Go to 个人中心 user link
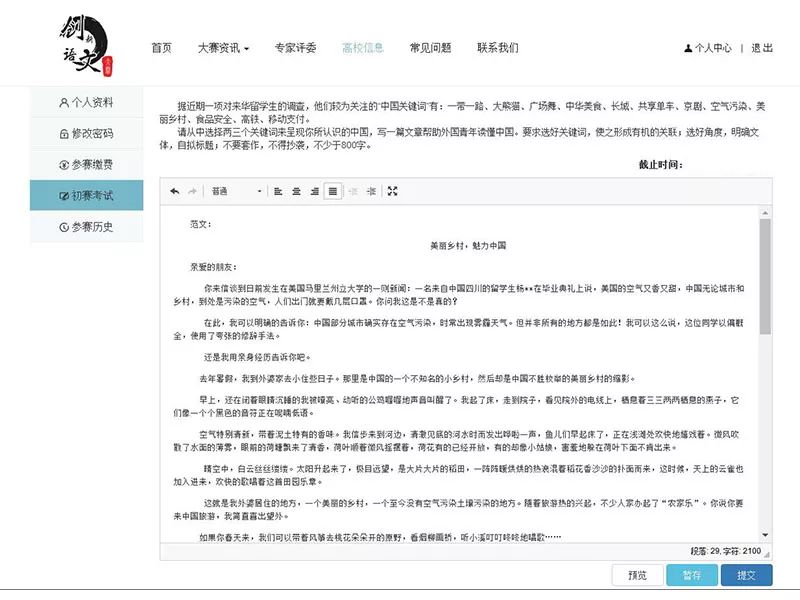Image resolution: width=800 pixels, height=600 pixels. pos(708,48)
